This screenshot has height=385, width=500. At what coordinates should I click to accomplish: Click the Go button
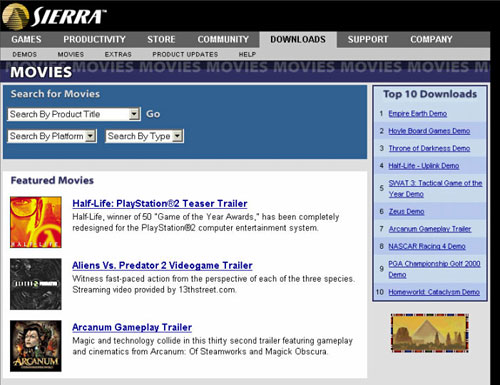(x=153, y=114)
